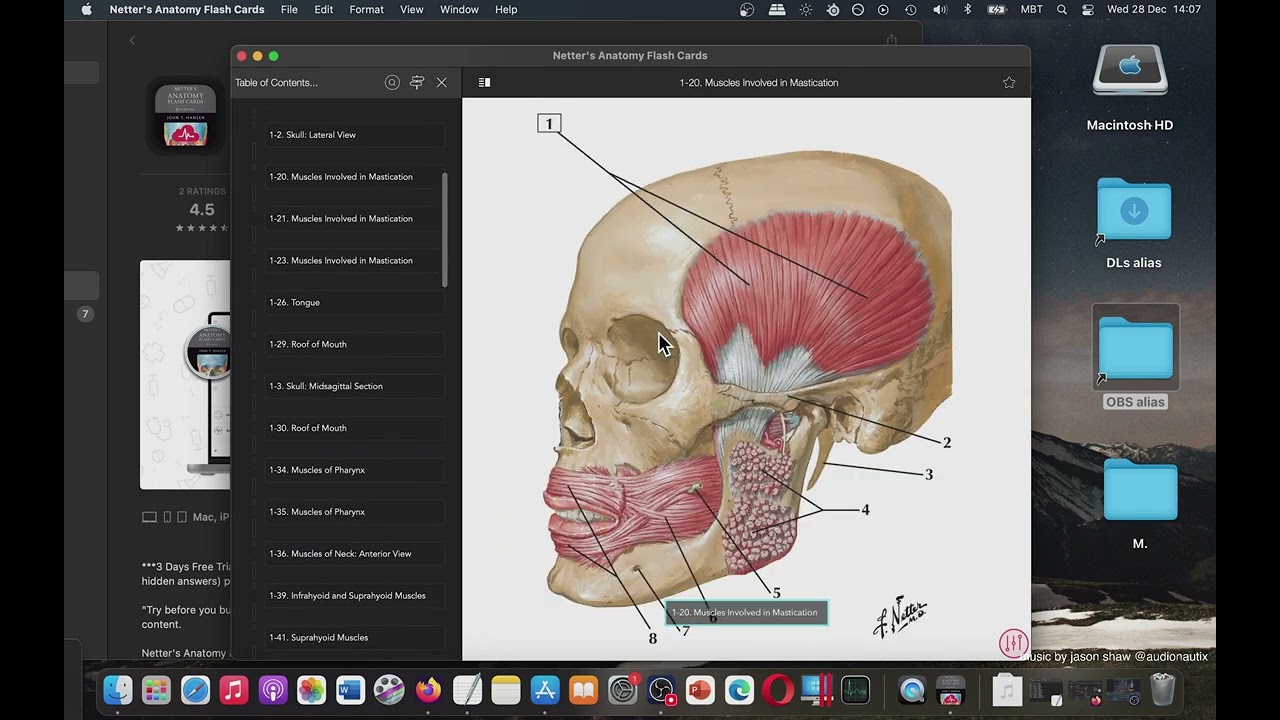Click the table of contents scrollbar
1280x720 pixels.
coord(444,230)
